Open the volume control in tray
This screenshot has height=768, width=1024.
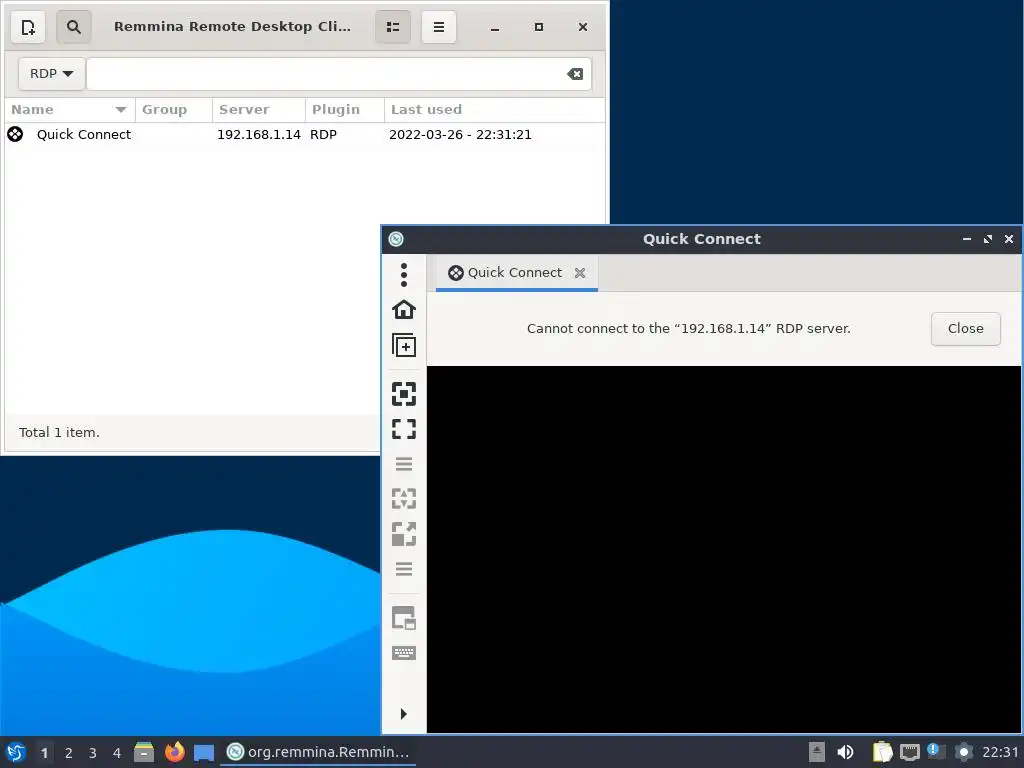click(x=845, y=752)
